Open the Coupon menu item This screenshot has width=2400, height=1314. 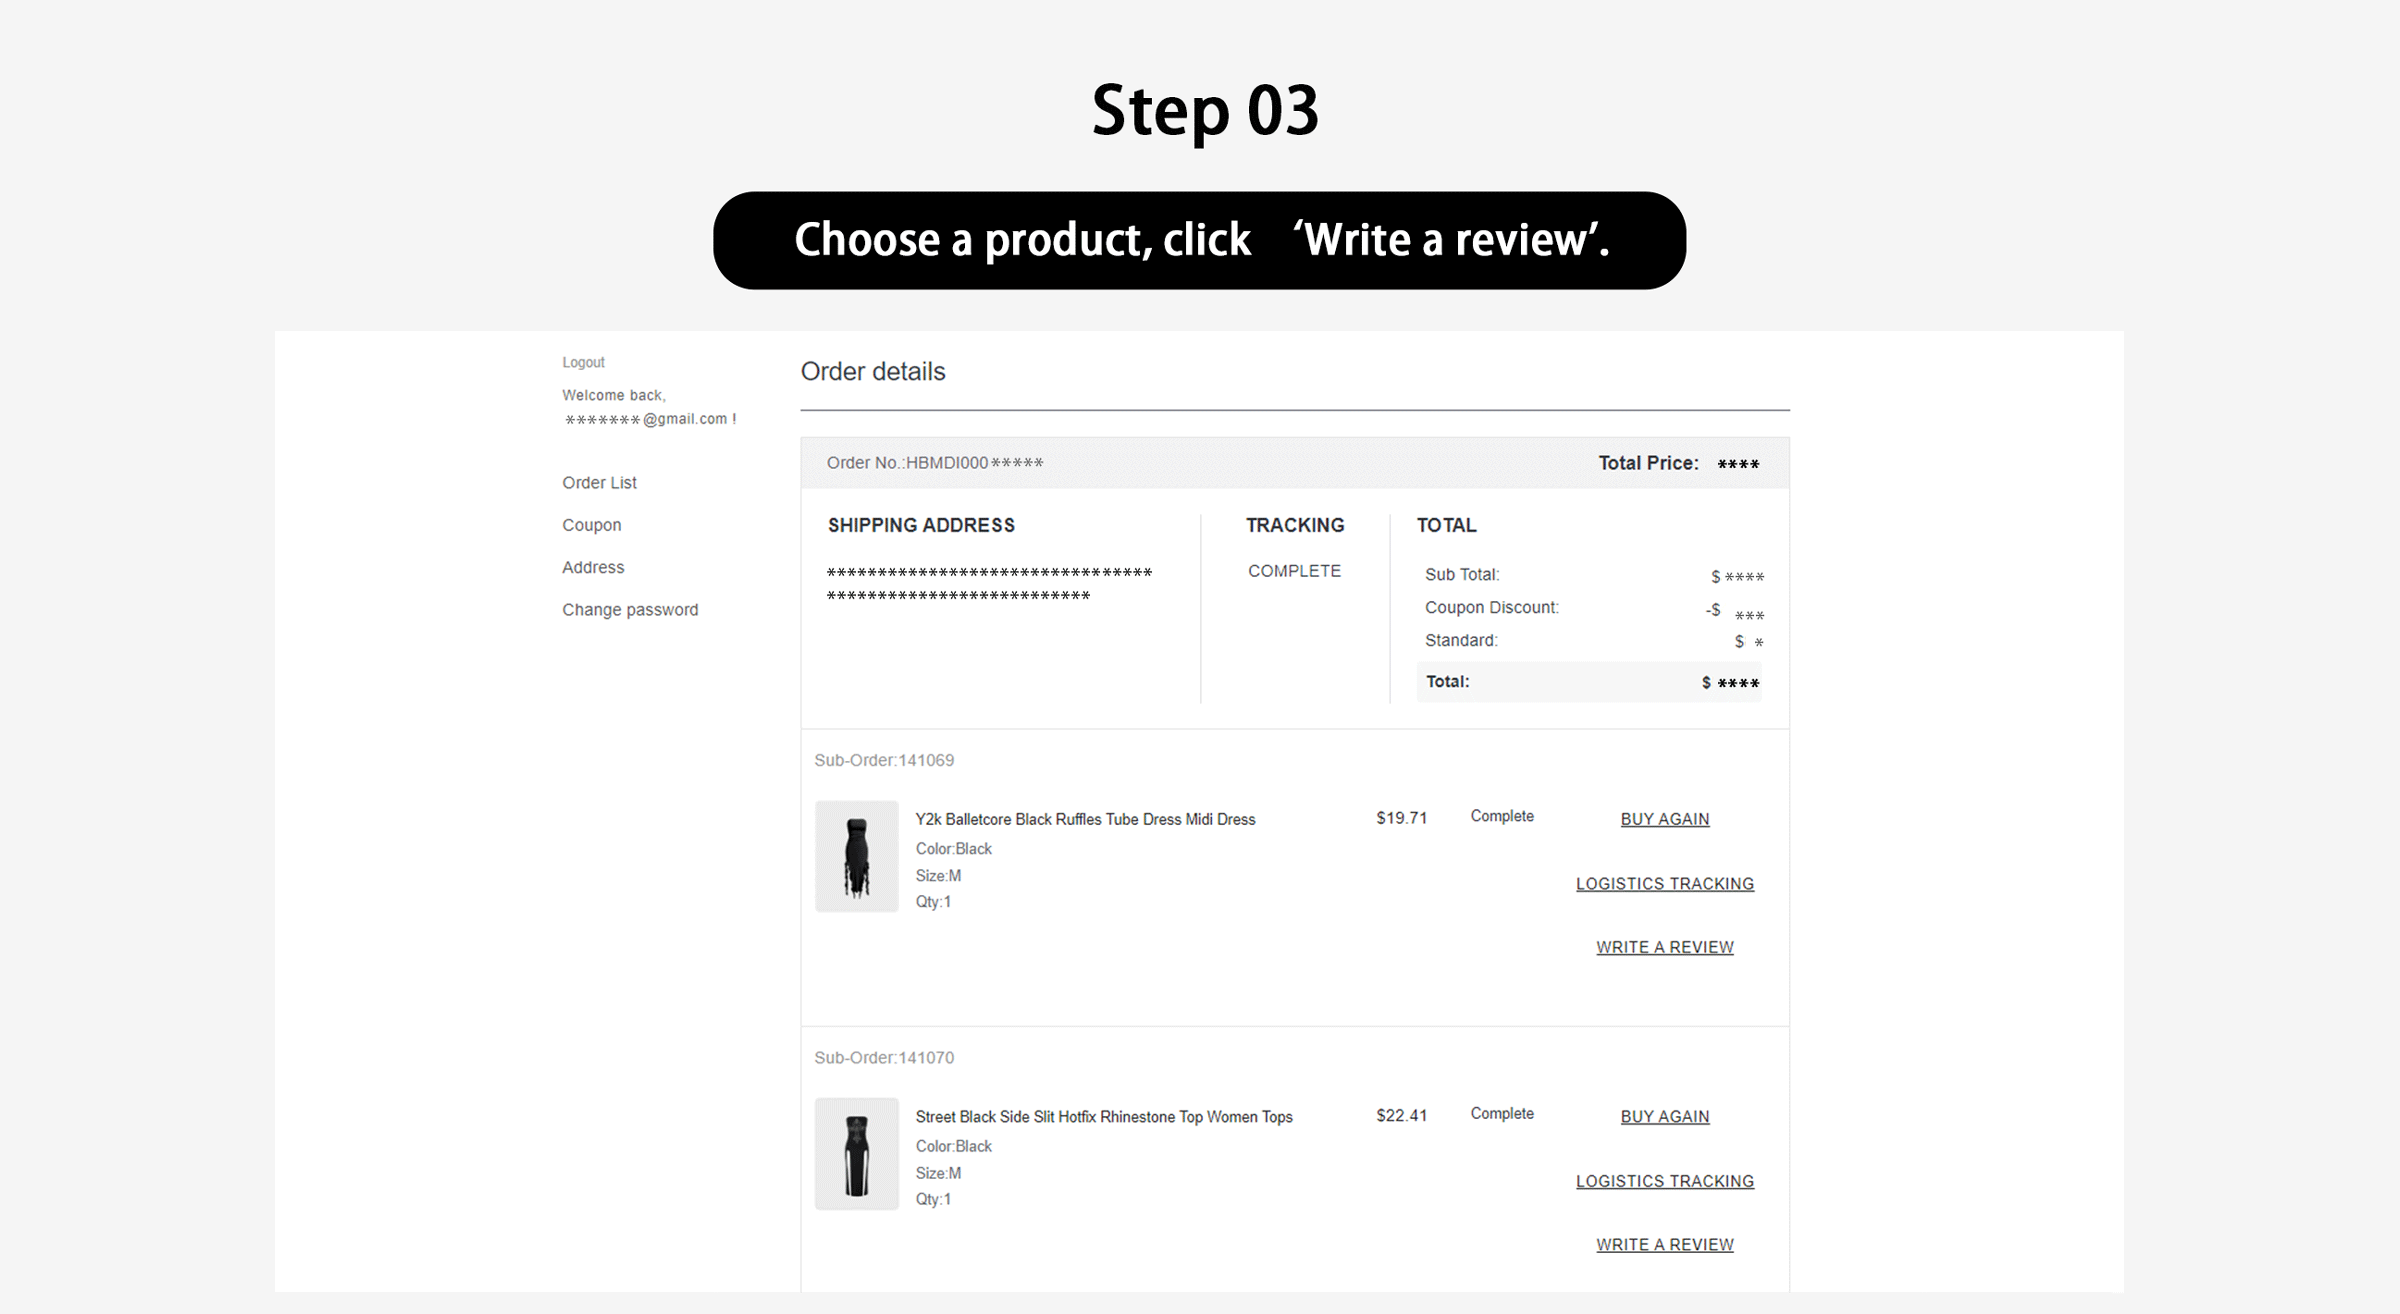[591, 525]
